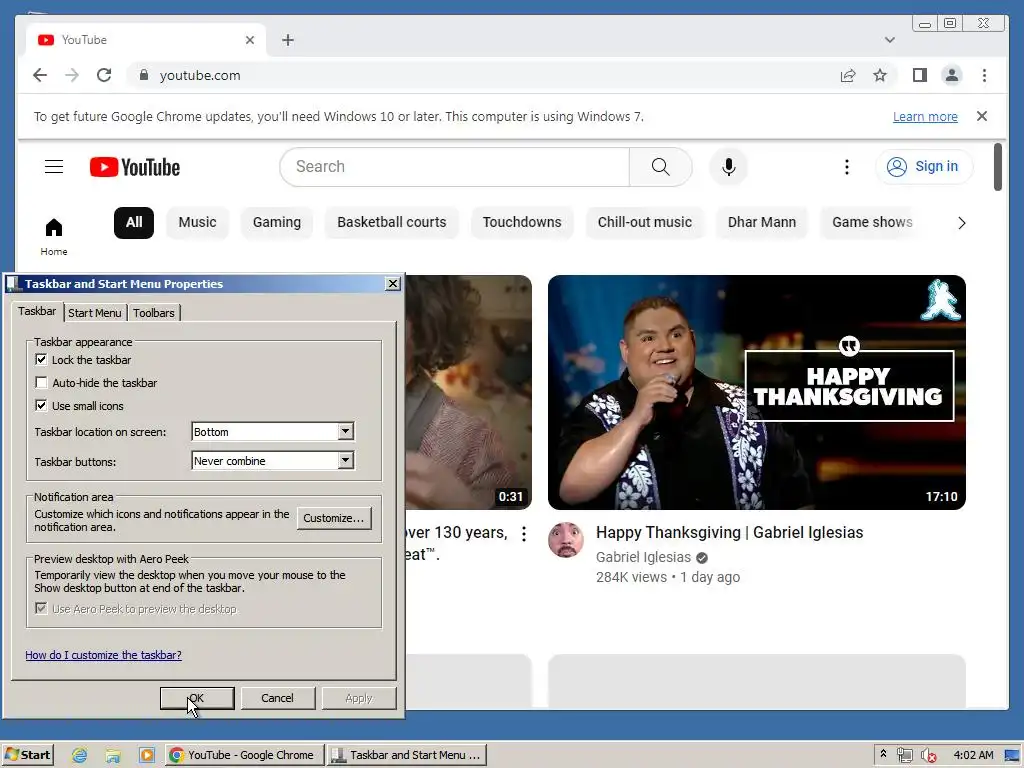Click the Learn more link
Image resolution: width=1024 pixels, height=768 pixels.
925,116
